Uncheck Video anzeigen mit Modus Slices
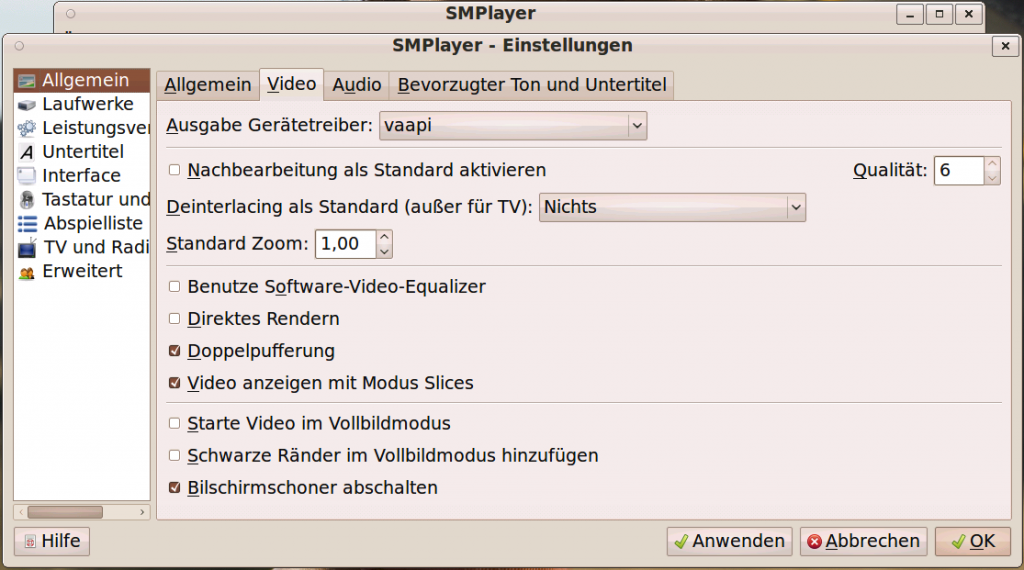The width and height of the screenshot is (1024, 570). point(174,383)
